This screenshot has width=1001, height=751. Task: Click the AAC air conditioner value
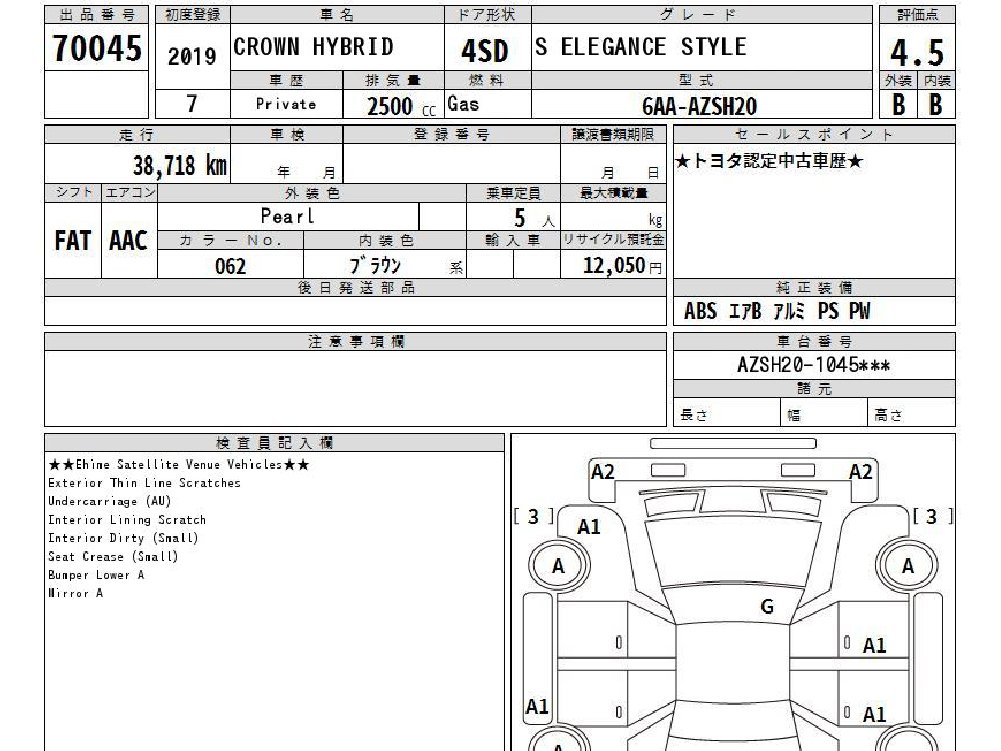coord(128,241)
